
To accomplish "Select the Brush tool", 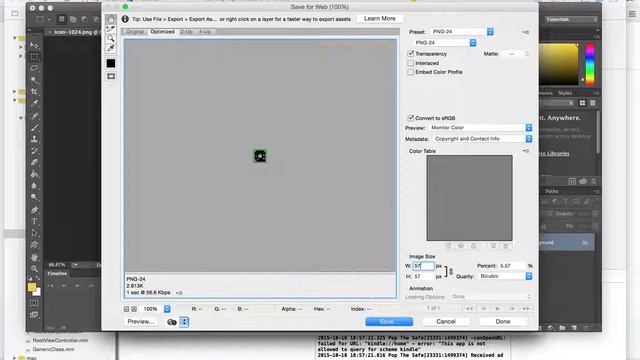I will point(34,127).
